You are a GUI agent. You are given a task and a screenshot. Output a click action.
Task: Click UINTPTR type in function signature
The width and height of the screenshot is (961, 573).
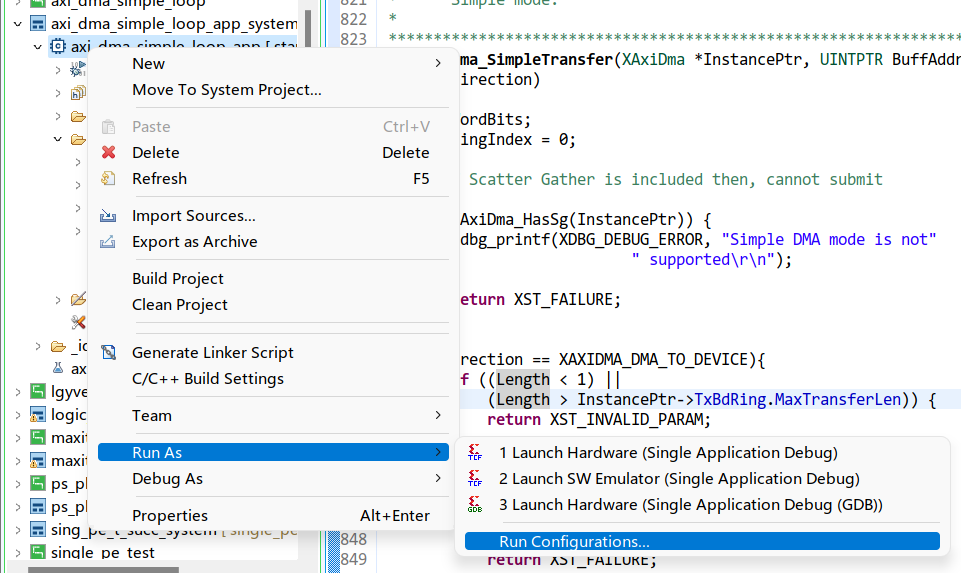click(x=851, y=59)
